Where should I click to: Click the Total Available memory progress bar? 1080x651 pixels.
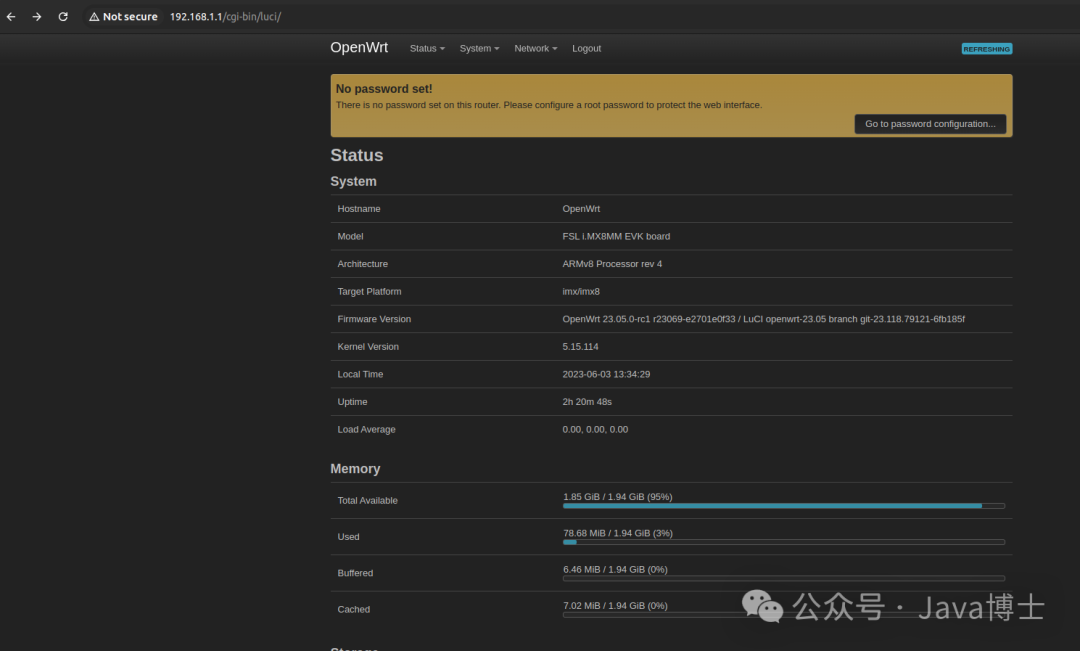(x=783, y=506)
